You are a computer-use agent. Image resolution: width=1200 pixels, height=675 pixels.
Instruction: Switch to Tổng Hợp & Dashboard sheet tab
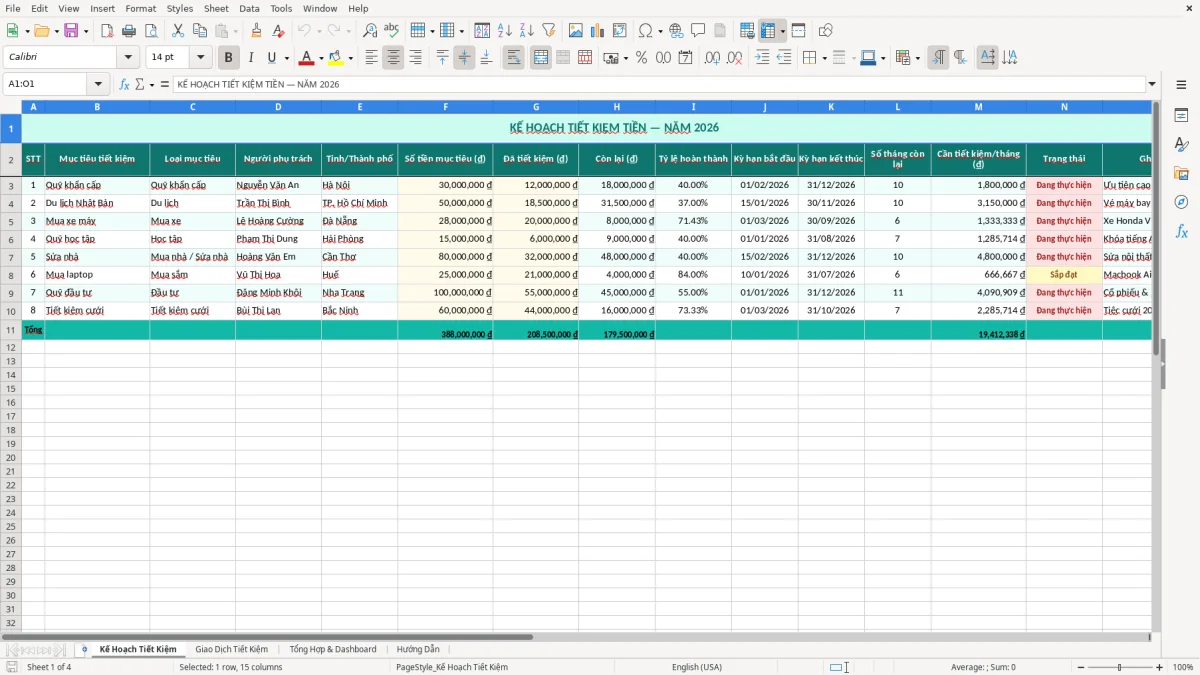click(x=333, y=649)
